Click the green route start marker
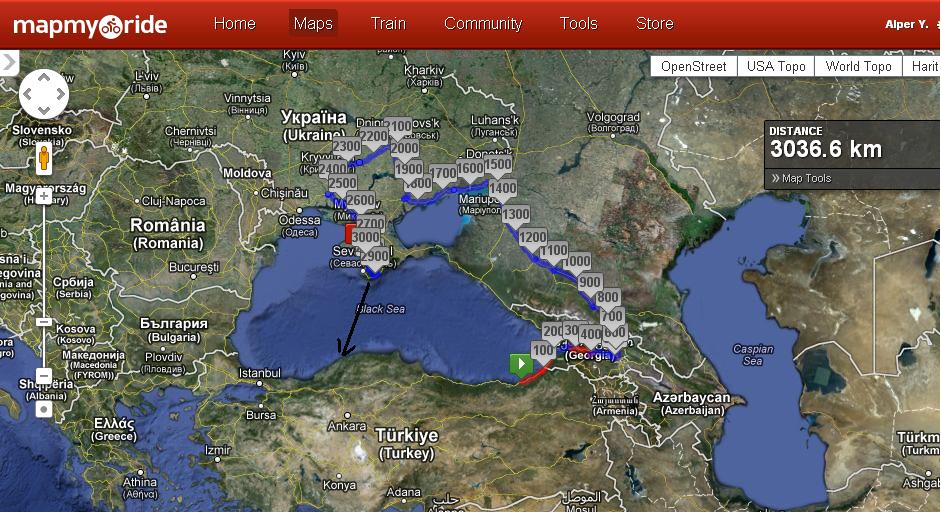This screenshot has width=941, height=512. pyautogui.click(x=521, y=364)
